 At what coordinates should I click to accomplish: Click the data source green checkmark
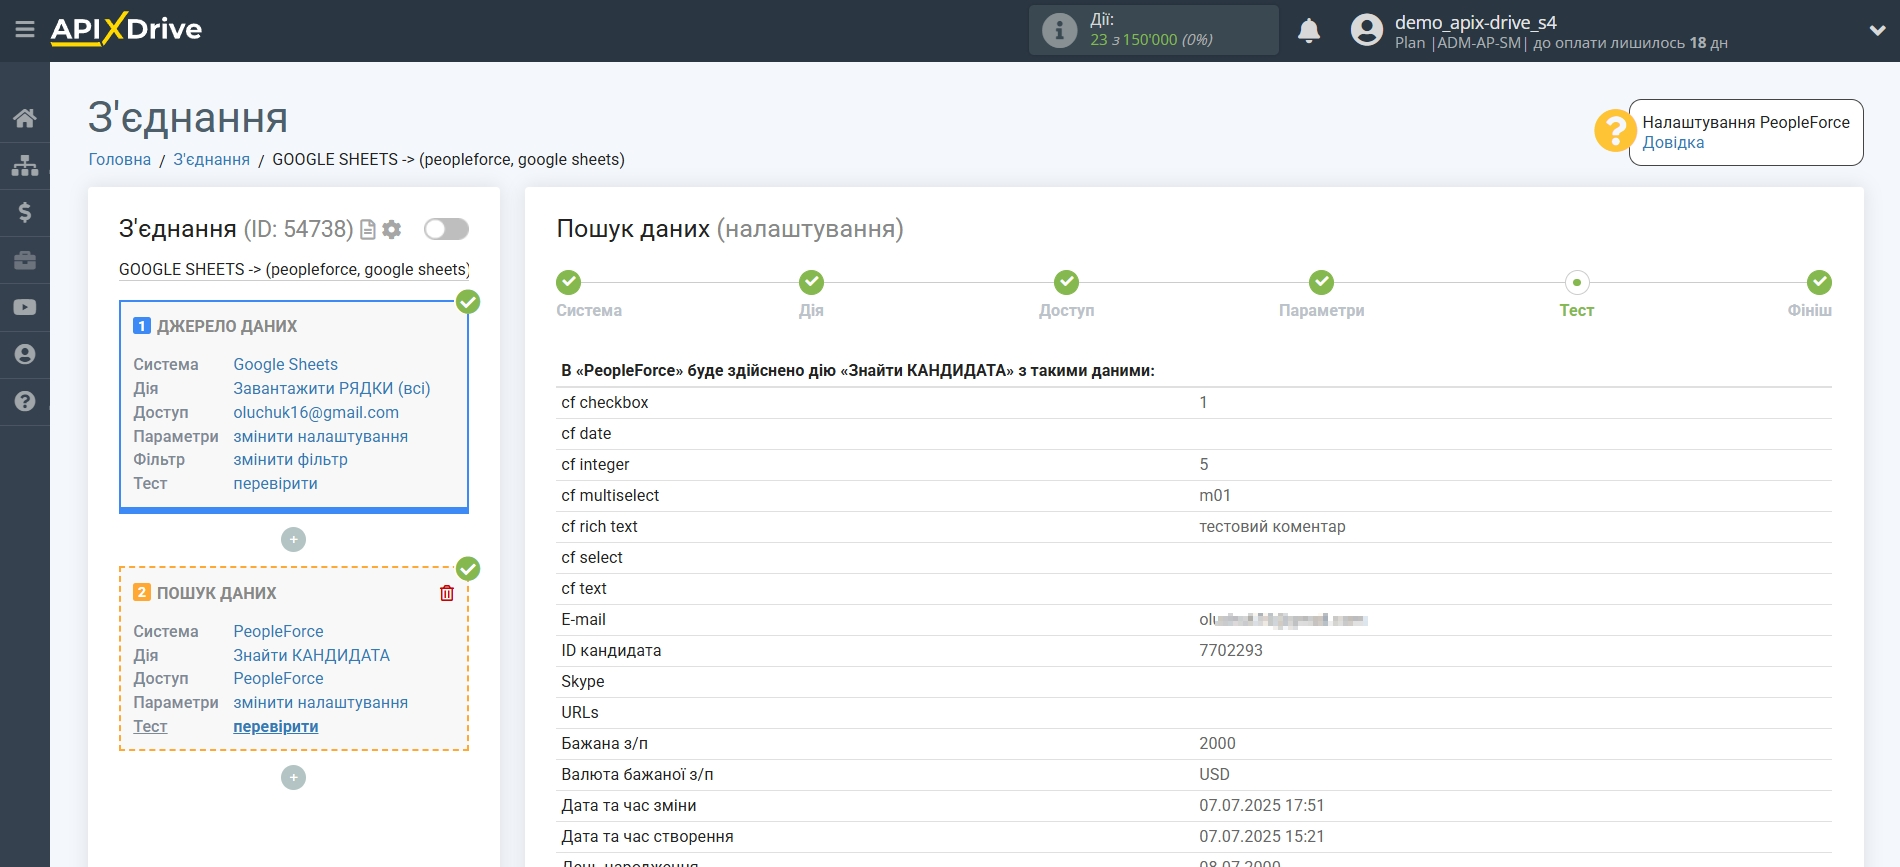click(468, 302)
